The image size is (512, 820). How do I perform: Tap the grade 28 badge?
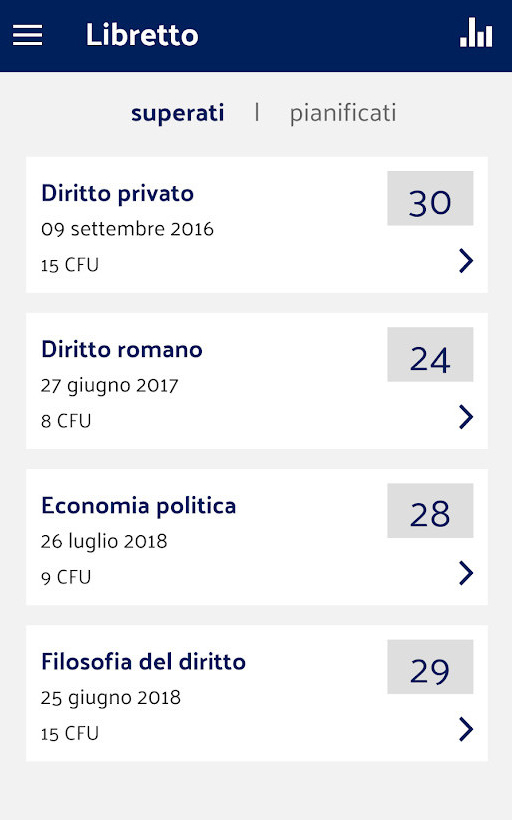430,510
